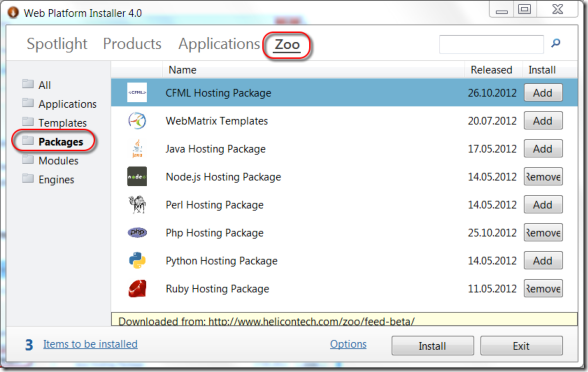Click the Node.js Hosting Package icon

point(137,177)
